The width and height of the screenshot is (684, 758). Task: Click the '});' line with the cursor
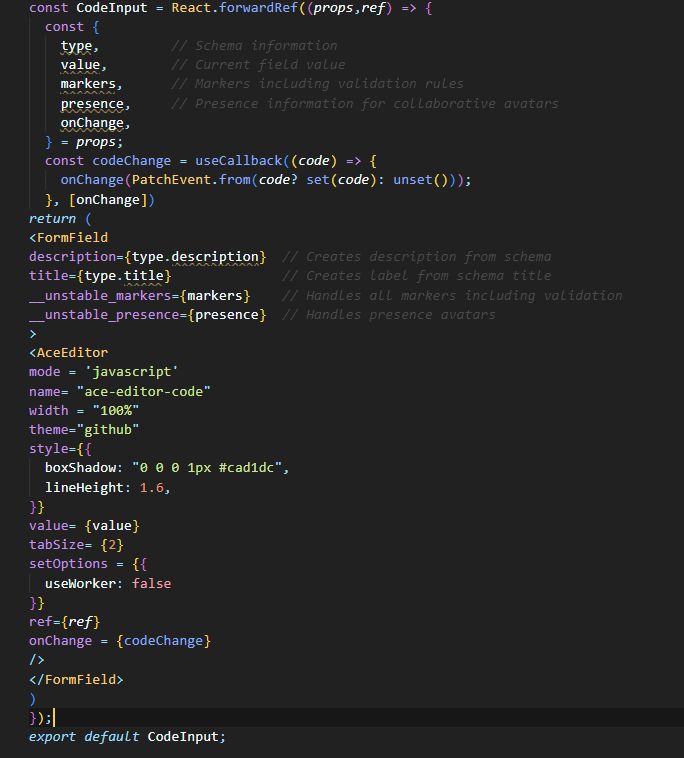(x=41, y=718)
